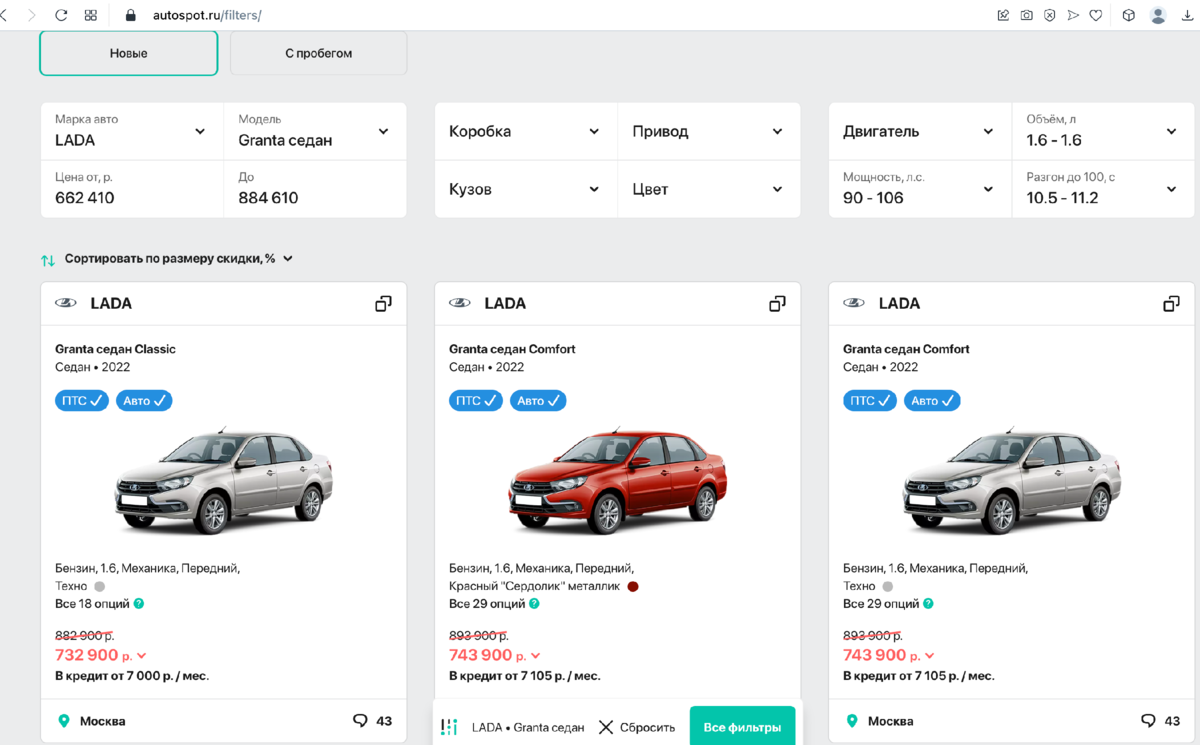Open 'Granta седан Classic' listing title
The height and width of the screenshot is (745, 1200).
pyautogui.click(x=115, y=349)
